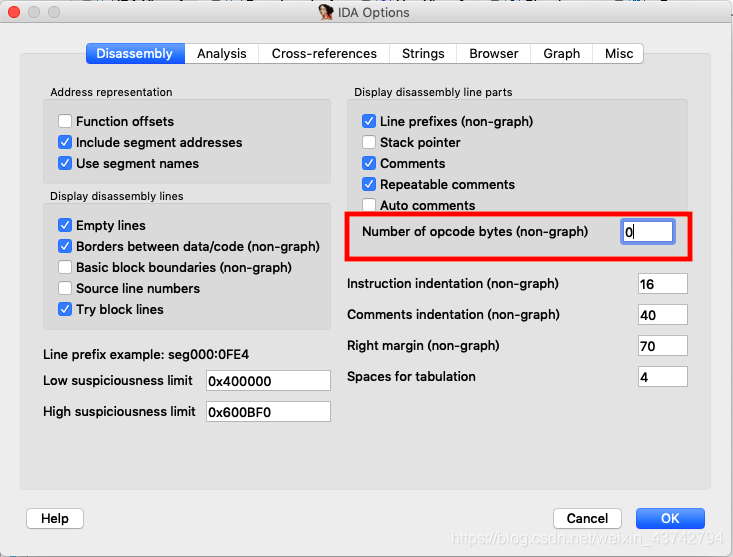Enable the Function offsets checkbox
This screenshot has width=733, height=557.
pos(65,121)
